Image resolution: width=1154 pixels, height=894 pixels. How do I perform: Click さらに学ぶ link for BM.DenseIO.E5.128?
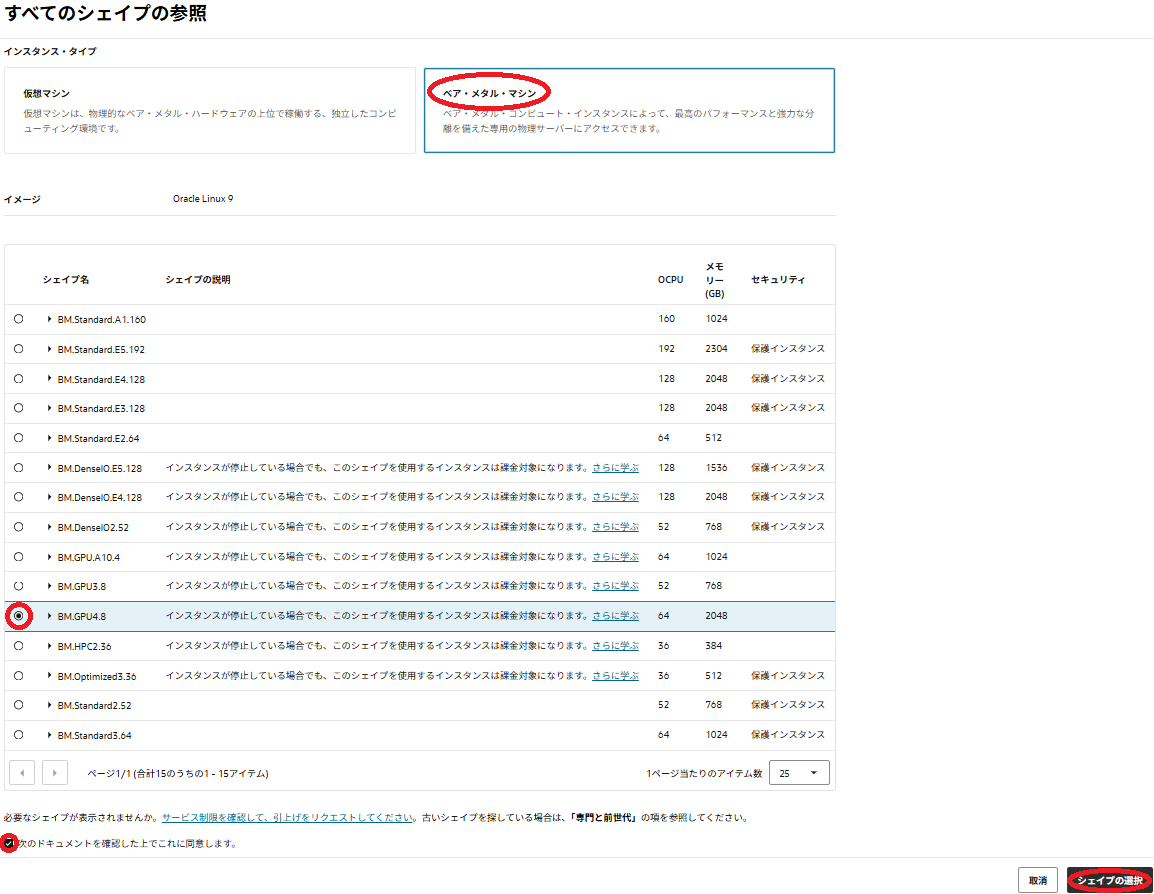[x=615, y=468]
